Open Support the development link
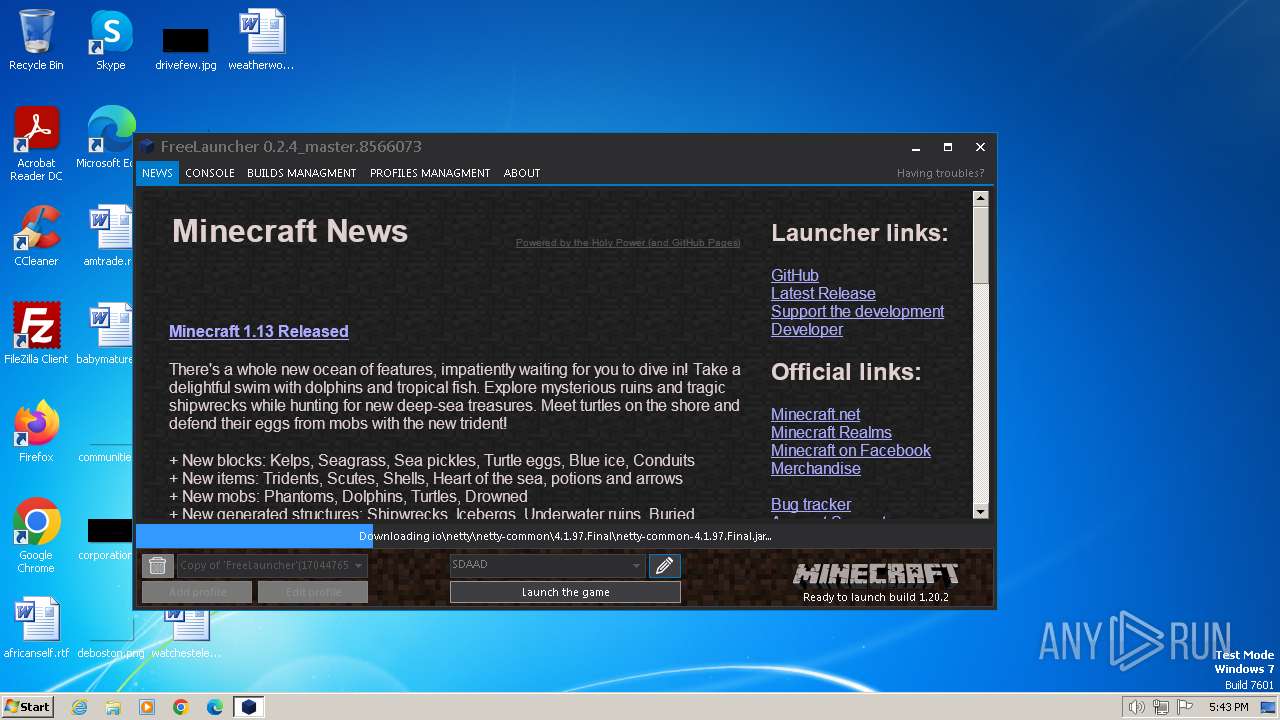Viewport: 1280px width, 720px height. tap(857, 311)
